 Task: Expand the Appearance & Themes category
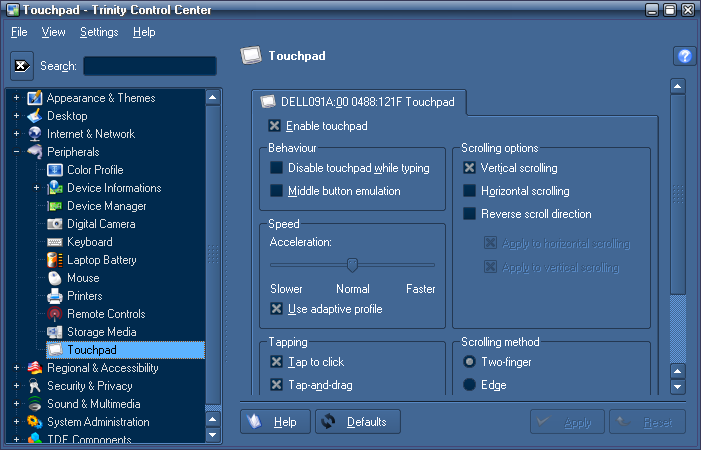click(x=16, y=98)
